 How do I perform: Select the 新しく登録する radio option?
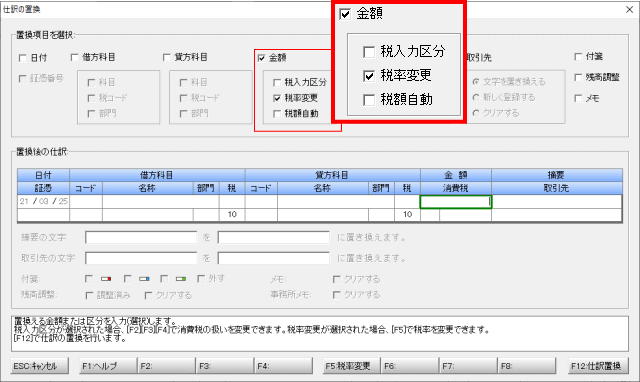(x=476, y=97)
